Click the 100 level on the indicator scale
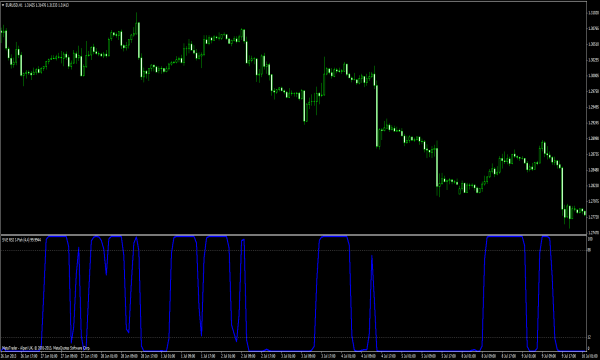Viewport: 600px width, 360px height. point(590,239)
